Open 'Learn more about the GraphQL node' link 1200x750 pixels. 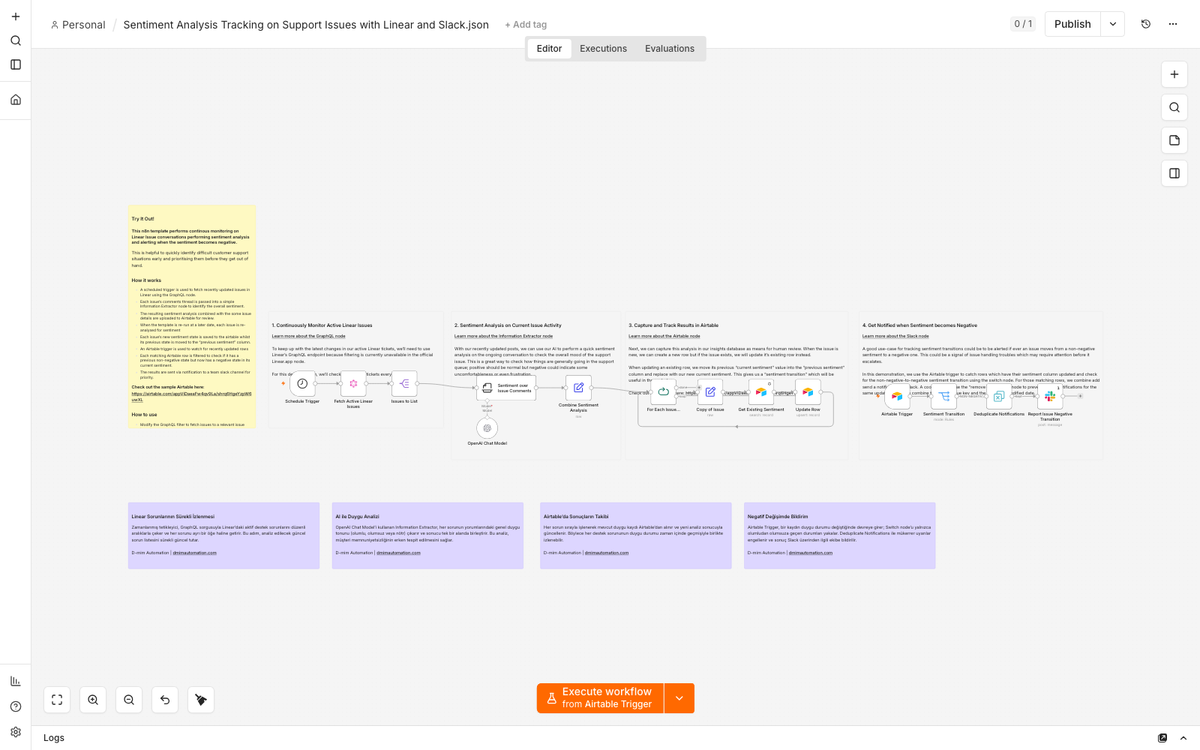coord(309,336)
